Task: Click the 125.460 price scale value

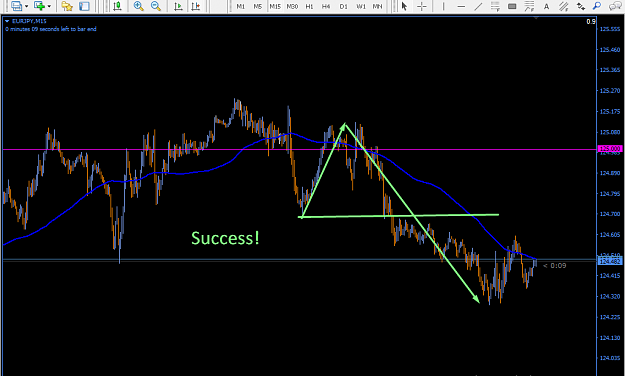Action: 610,49
